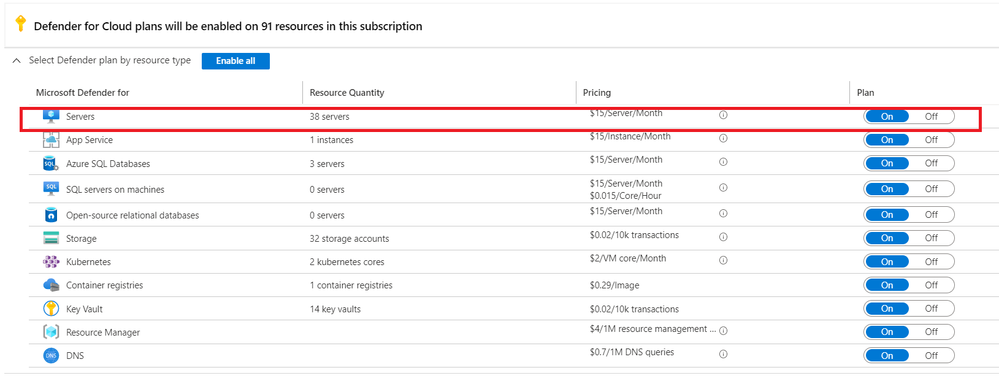Switch Key Vault plan to Off
Image resolution: width=999 pixels, height=383 pixels.
(931, 308)
